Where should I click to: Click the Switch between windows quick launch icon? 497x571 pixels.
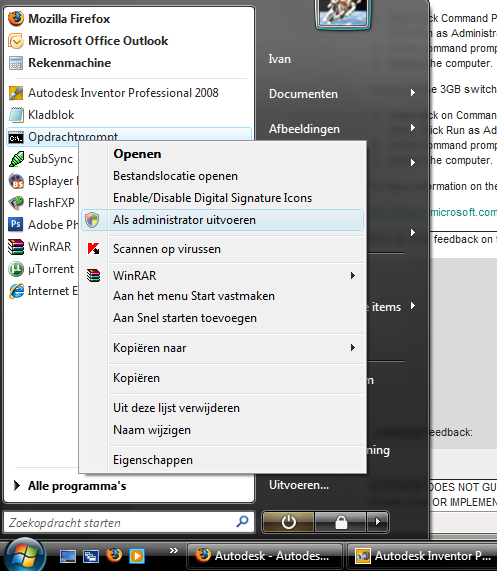(91, 556)
